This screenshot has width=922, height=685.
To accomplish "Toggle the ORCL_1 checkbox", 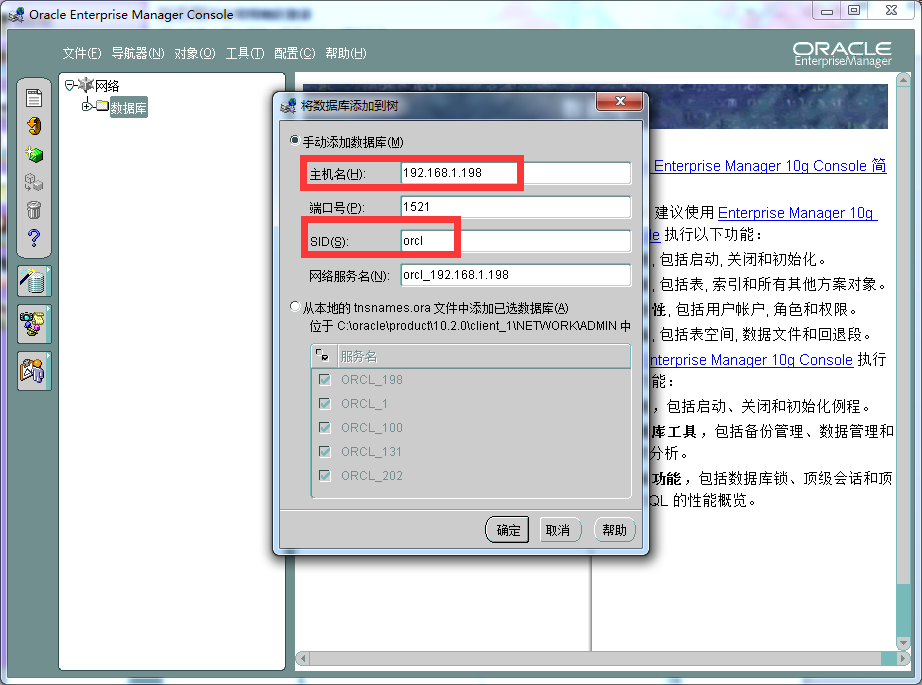I will (325, 403).
